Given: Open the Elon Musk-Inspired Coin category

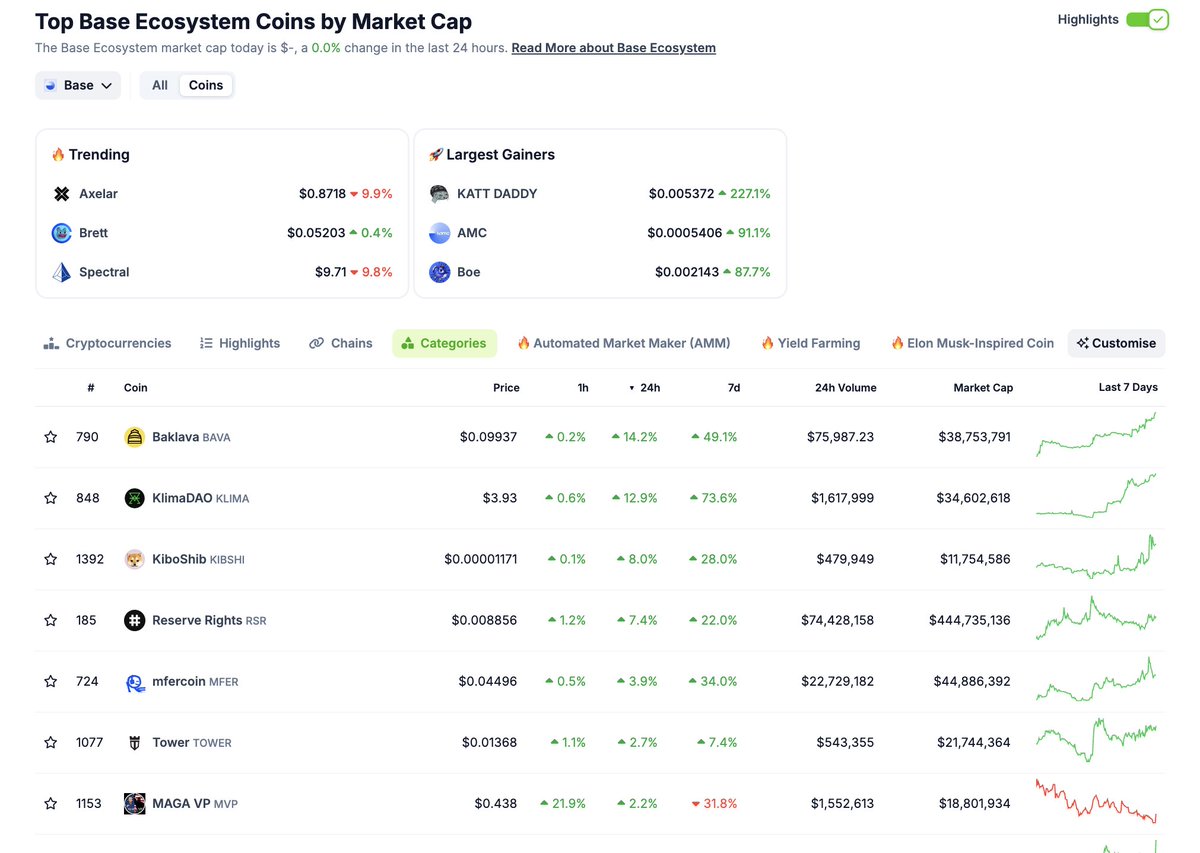Looking at the screenshot, I should click(x=972, y=343).
